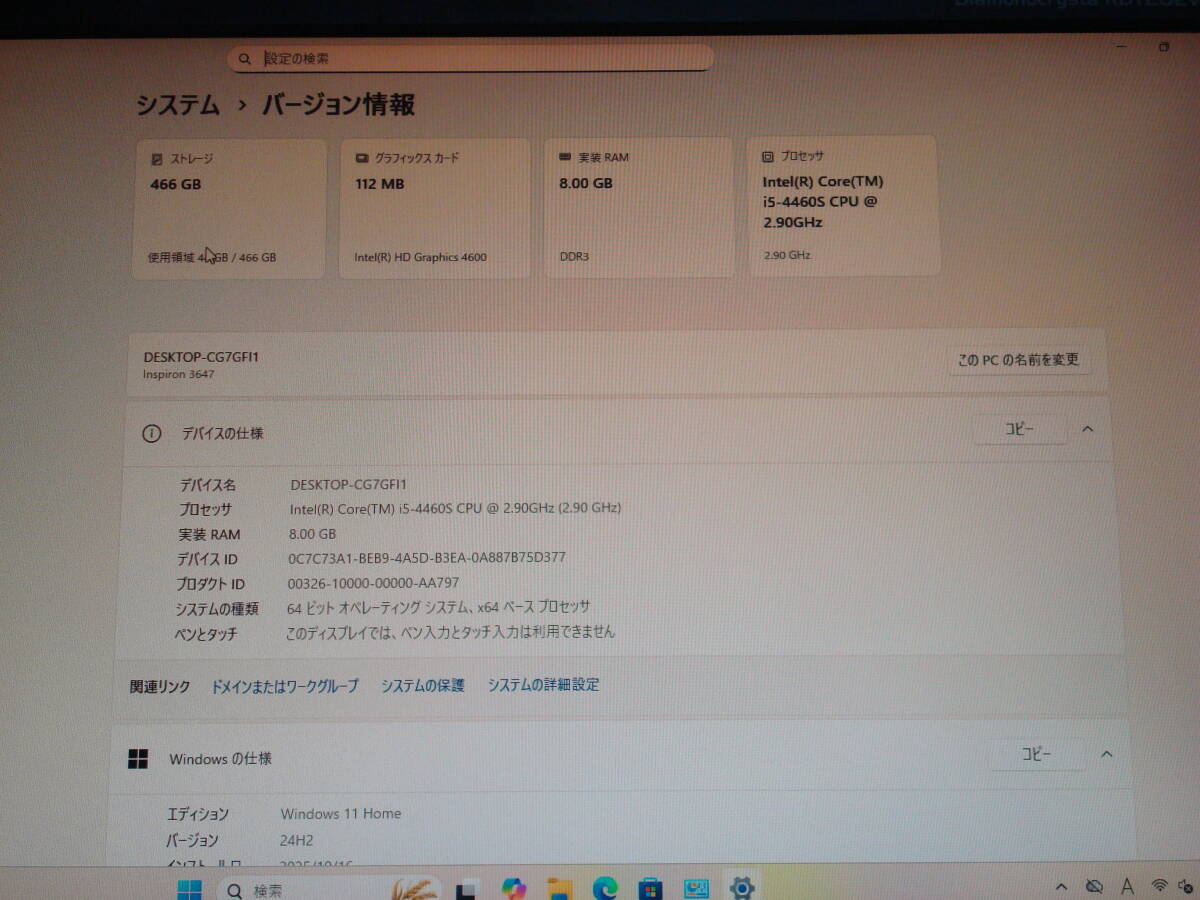Click ペンとタッチ value text
The width and height of the screenshot is (1200, 900).
click(450, 632)
